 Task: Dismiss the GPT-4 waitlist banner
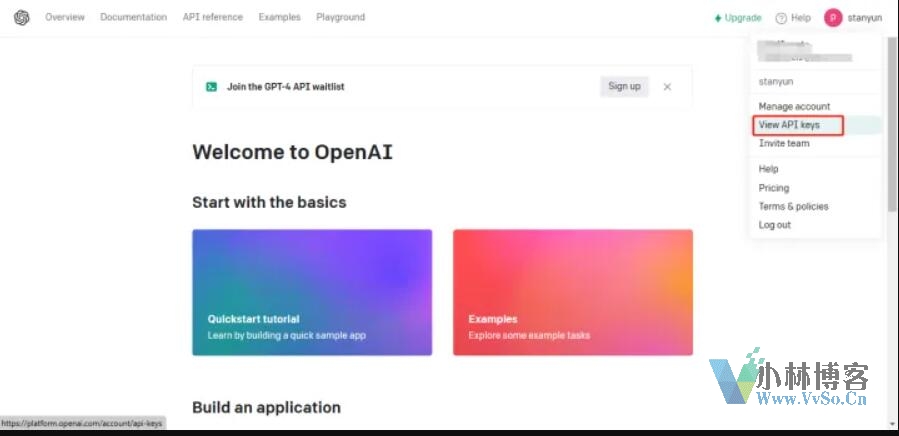(667, 87)
